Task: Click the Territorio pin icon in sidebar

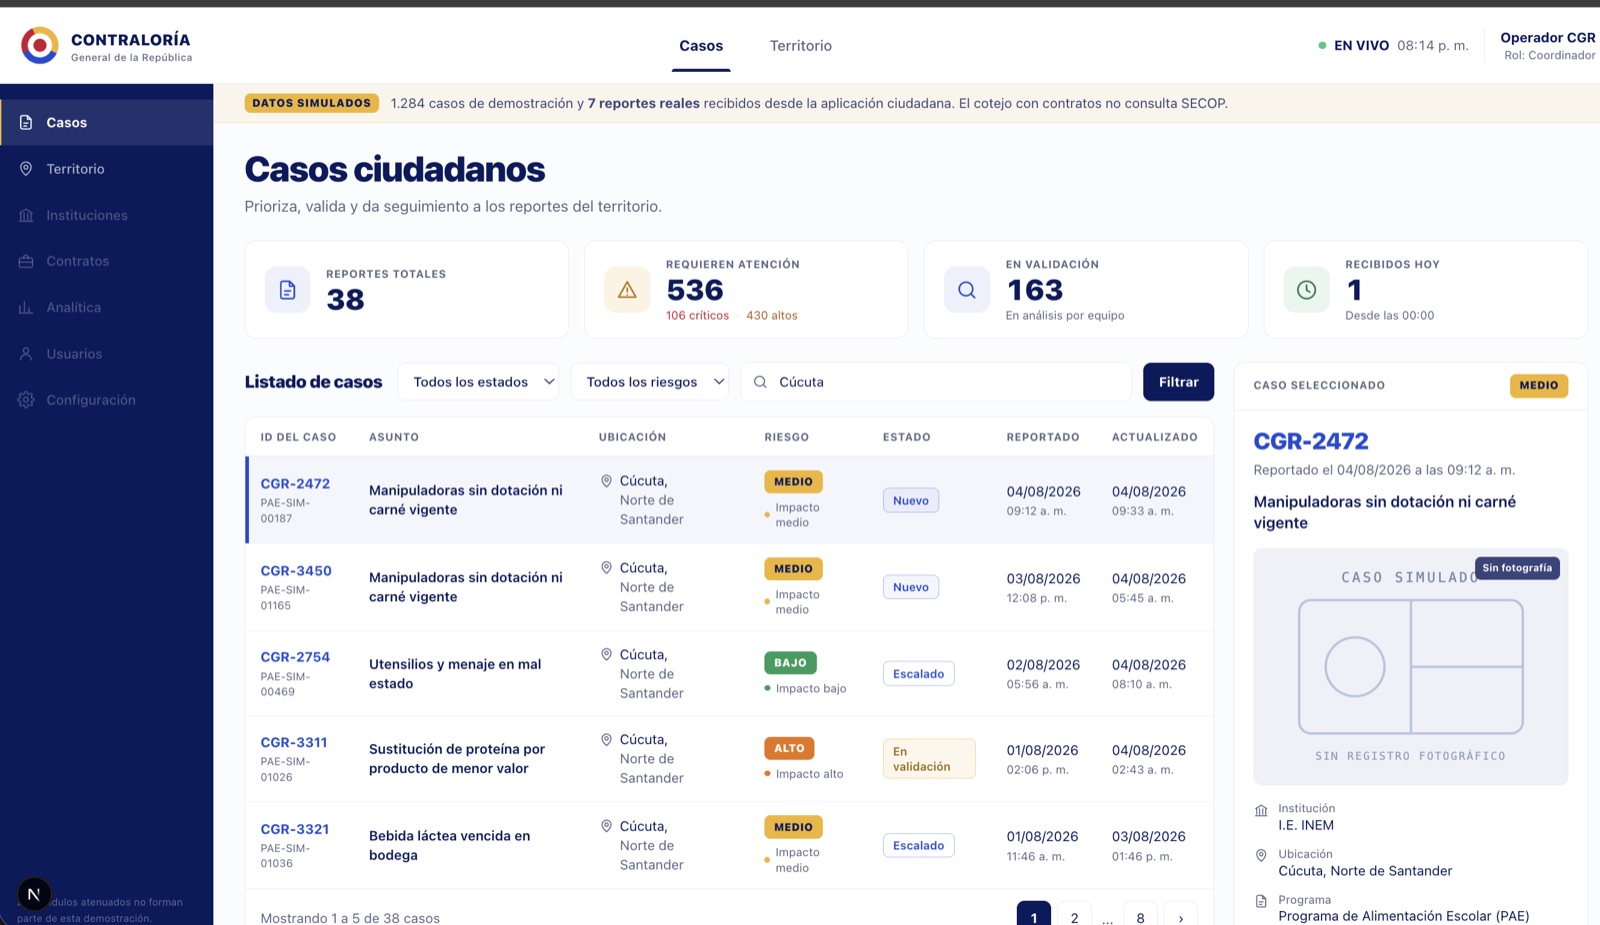Action: pyautogui.click(x=26, y=169)
